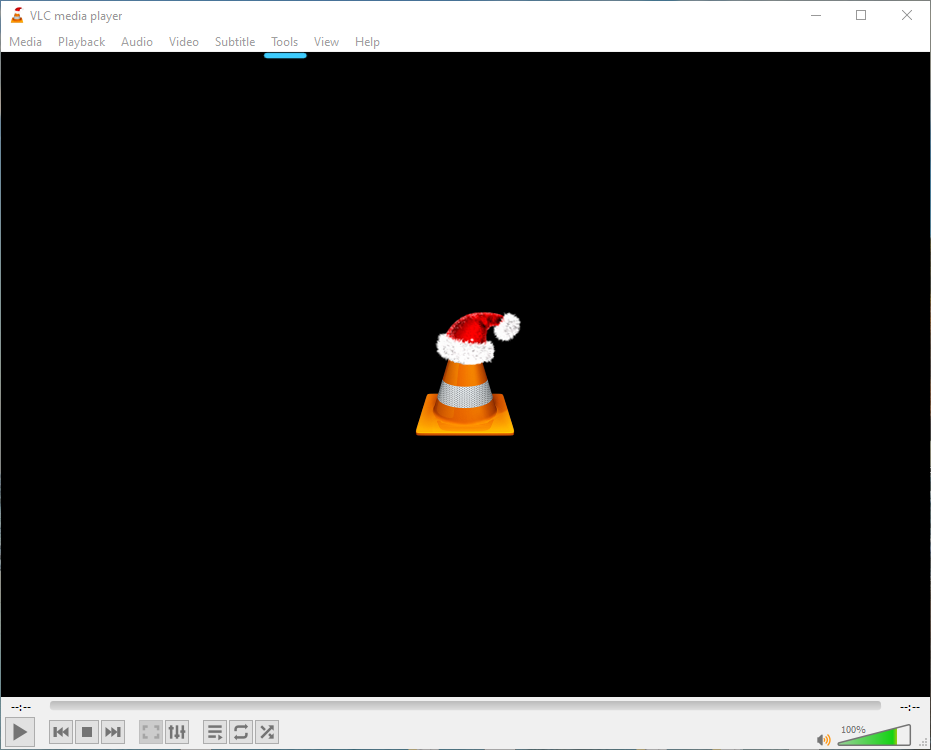Open the Help menu
Screen dimensions: 931x750
click(367, 42)
